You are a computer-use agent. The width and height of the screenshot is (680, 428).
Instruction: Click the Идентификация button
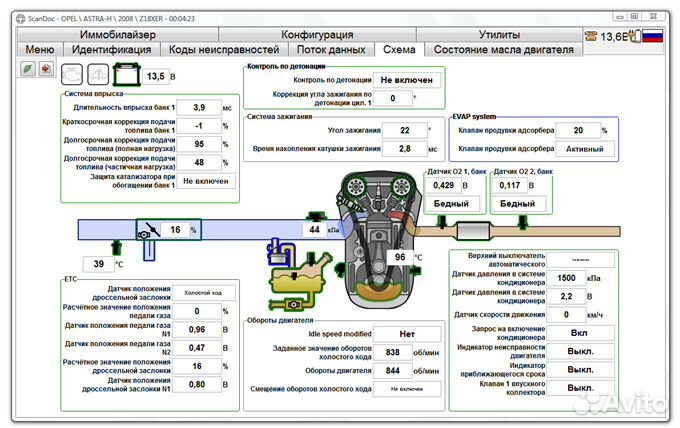tap(112, 49)
